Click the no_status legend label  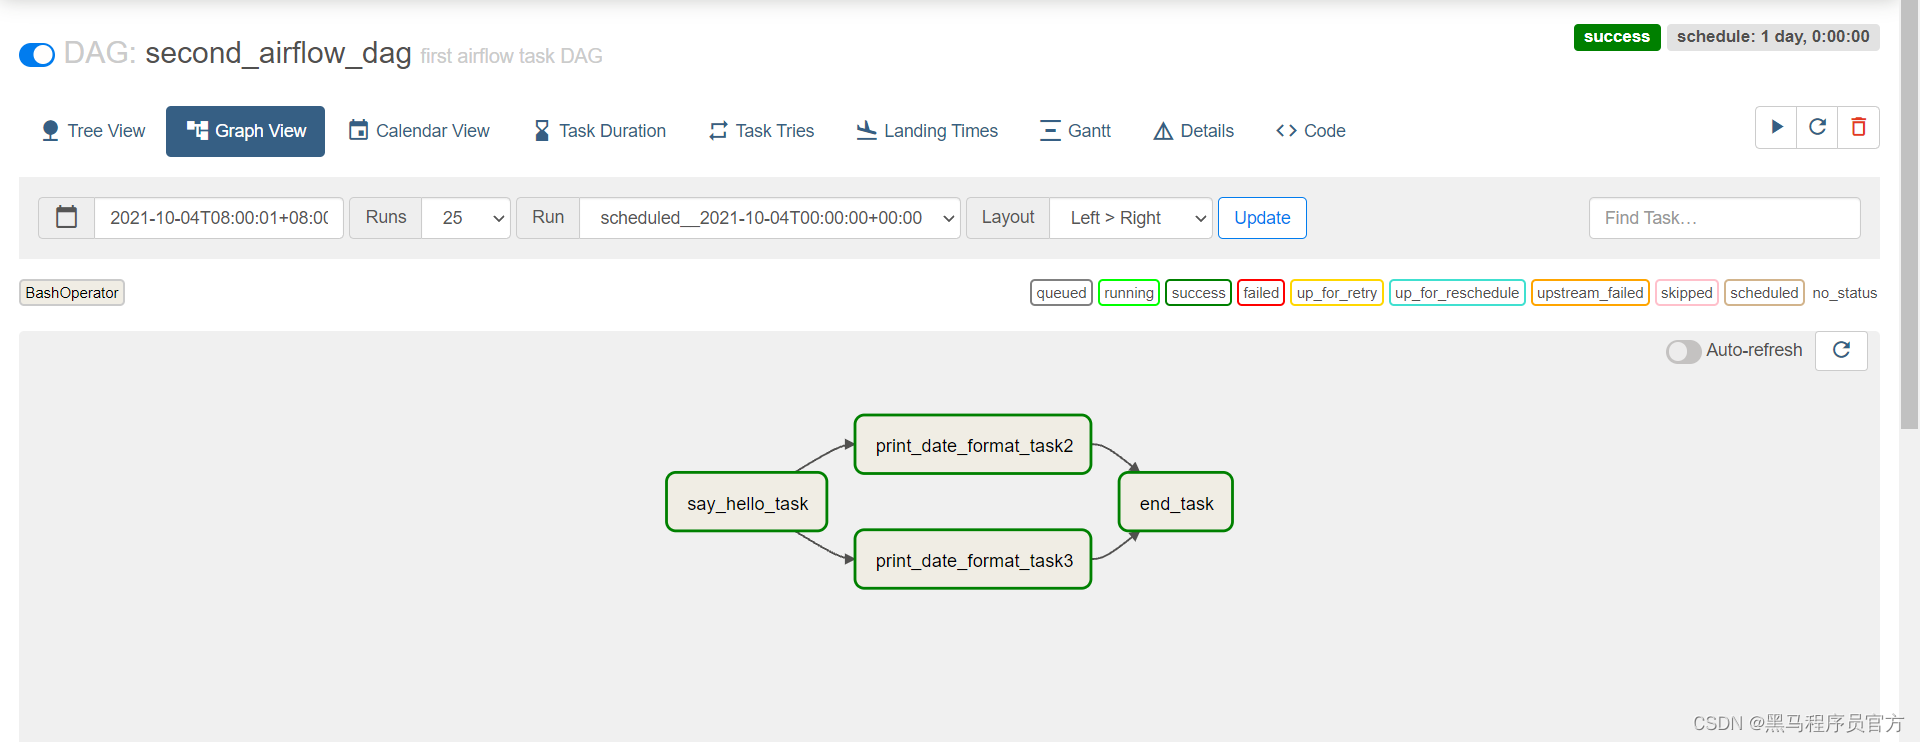pyautogui.click(x=1844, y=293)
